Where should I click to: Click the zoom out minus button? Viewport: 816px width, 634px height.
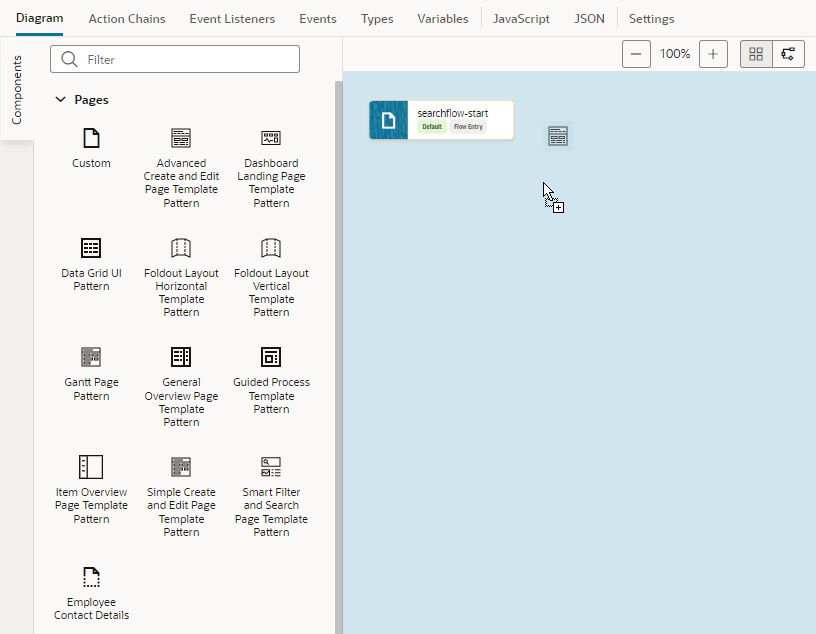coord(637,53)
